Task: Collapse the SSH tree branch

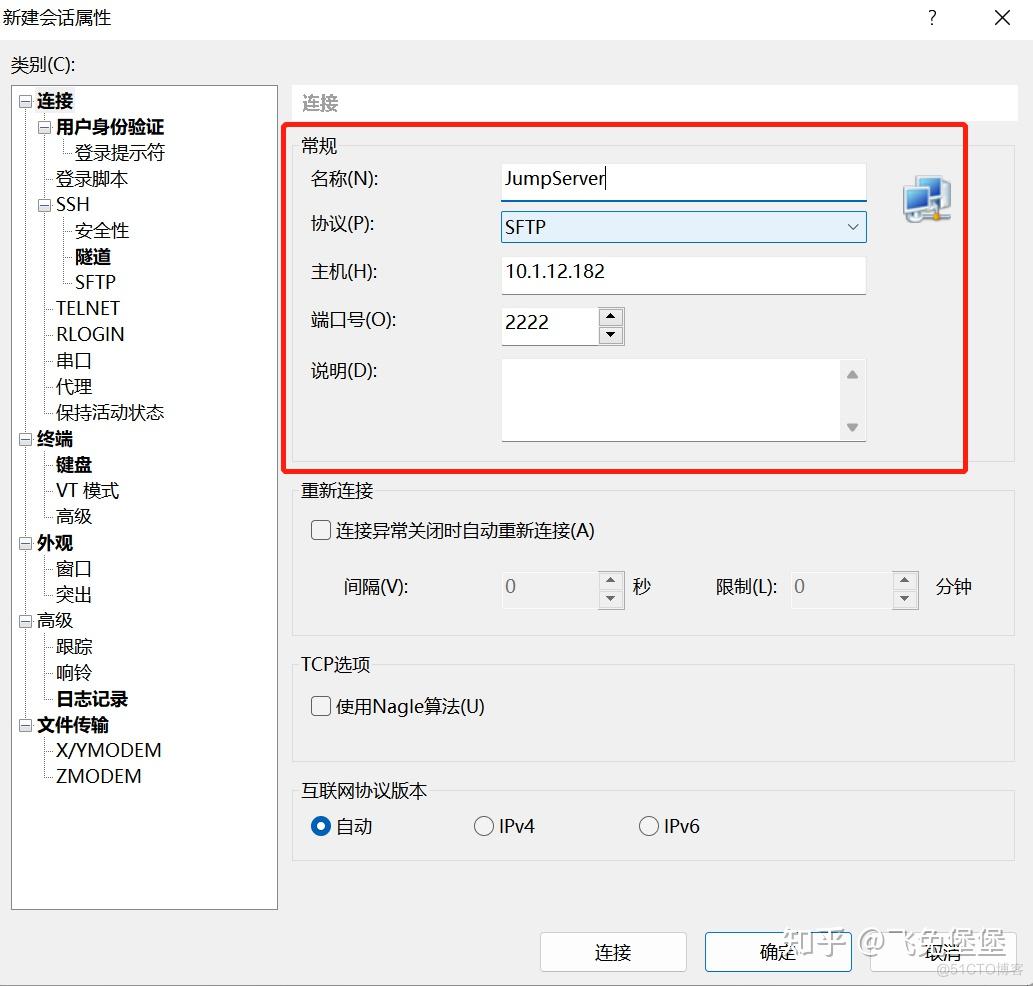Action: click(x=44, y=204)
